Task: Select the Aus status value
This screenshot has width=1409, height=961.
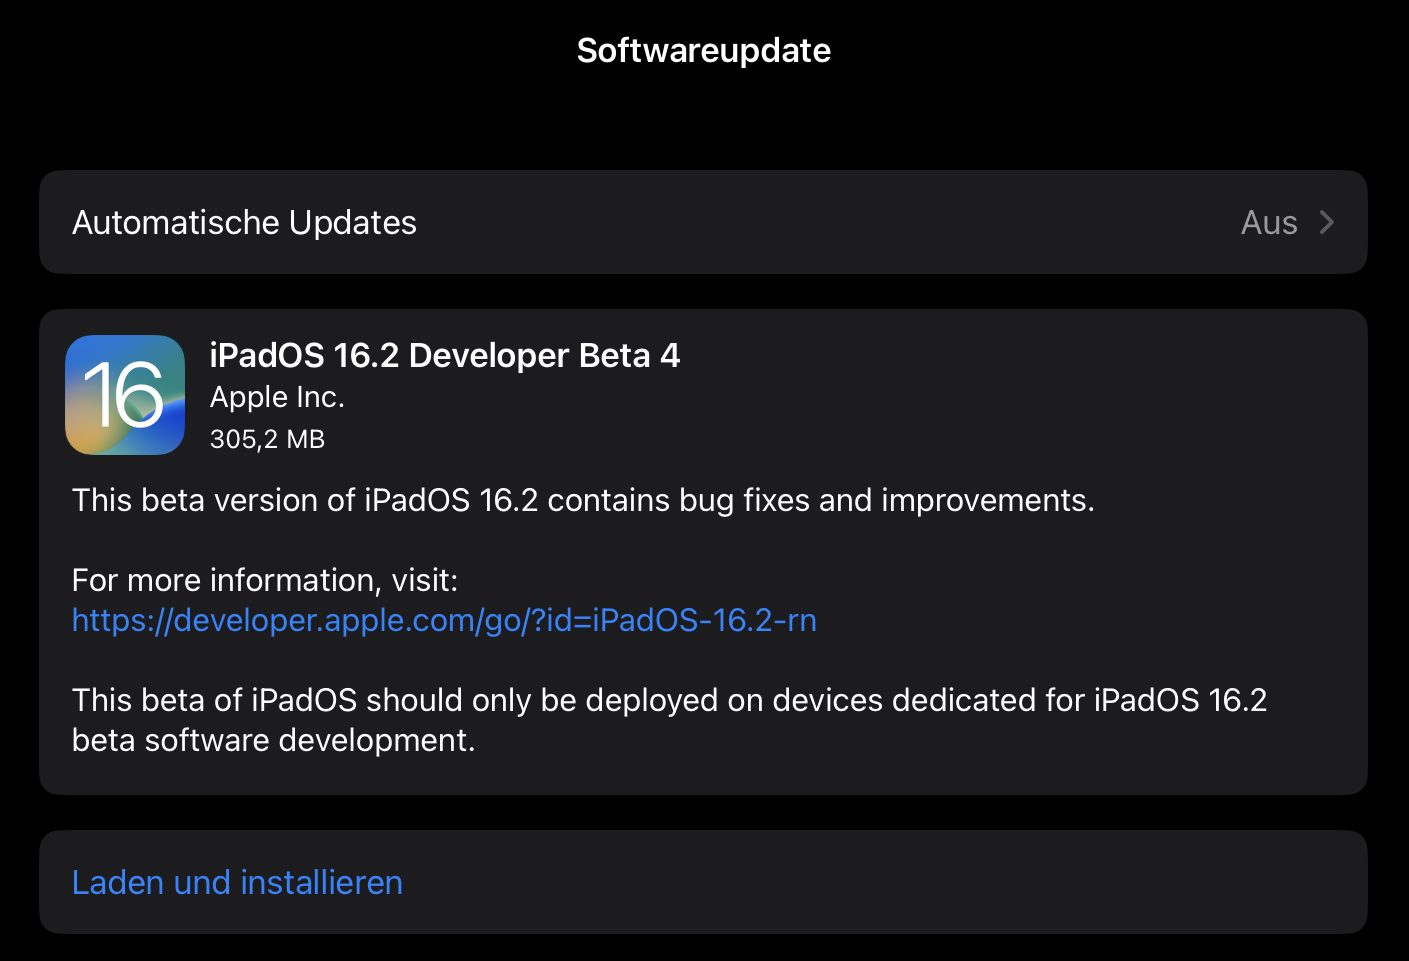Action: [1269, 222]
